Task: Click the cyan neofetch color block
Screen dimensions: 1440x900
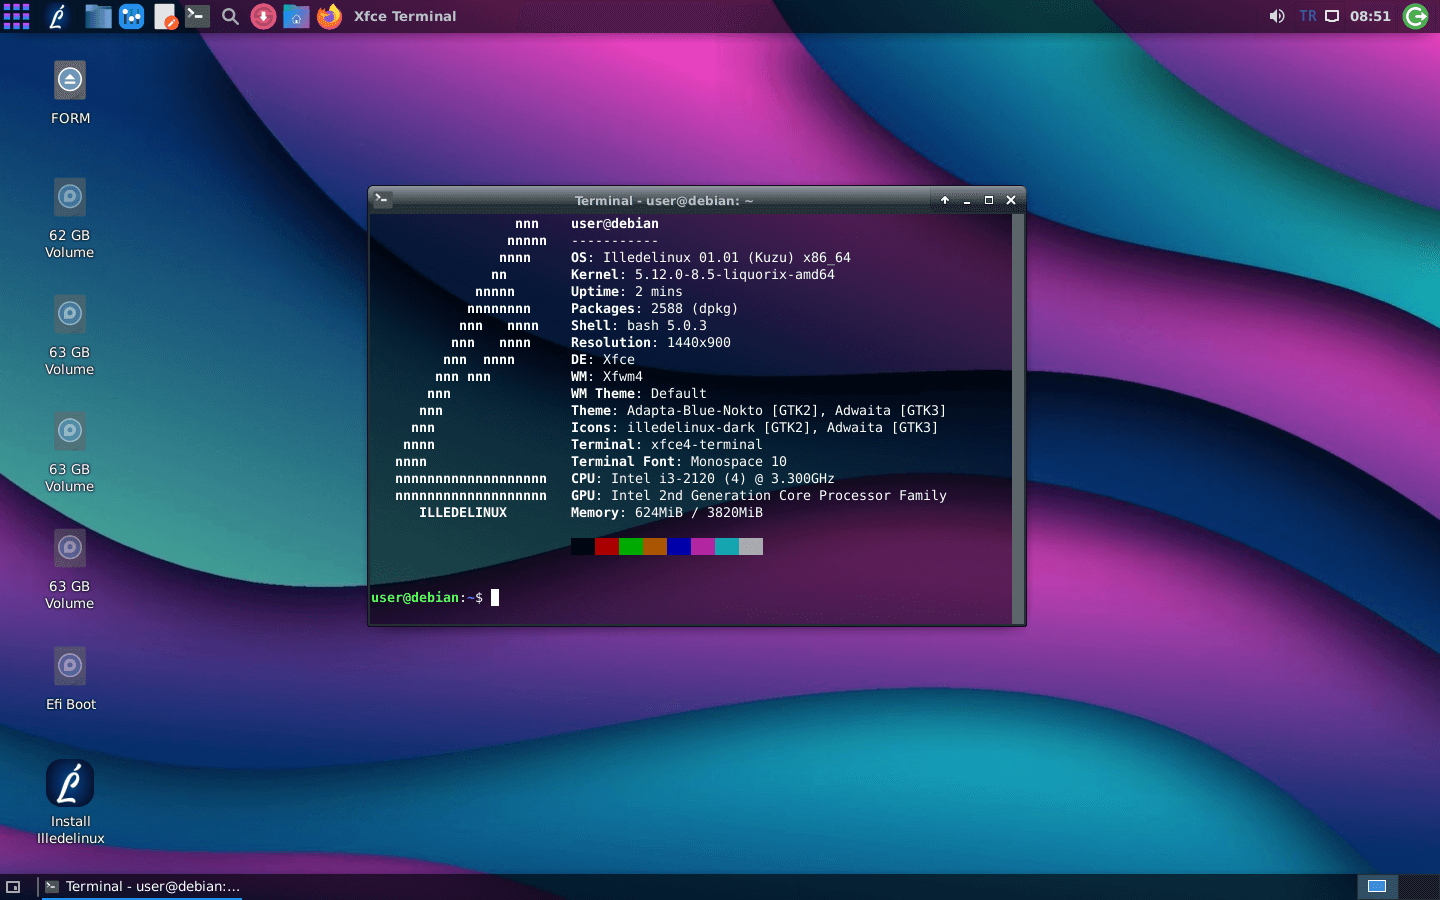Action: [727, 546]
